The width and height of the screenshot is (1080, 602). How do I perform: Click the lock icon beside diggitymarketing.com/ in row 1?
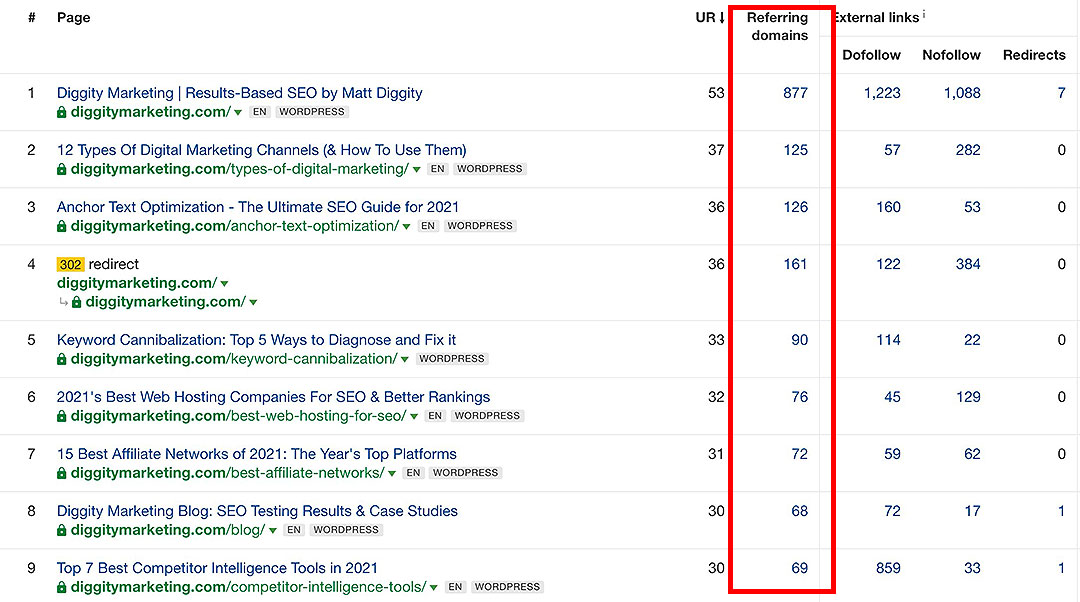coord(61,112)
